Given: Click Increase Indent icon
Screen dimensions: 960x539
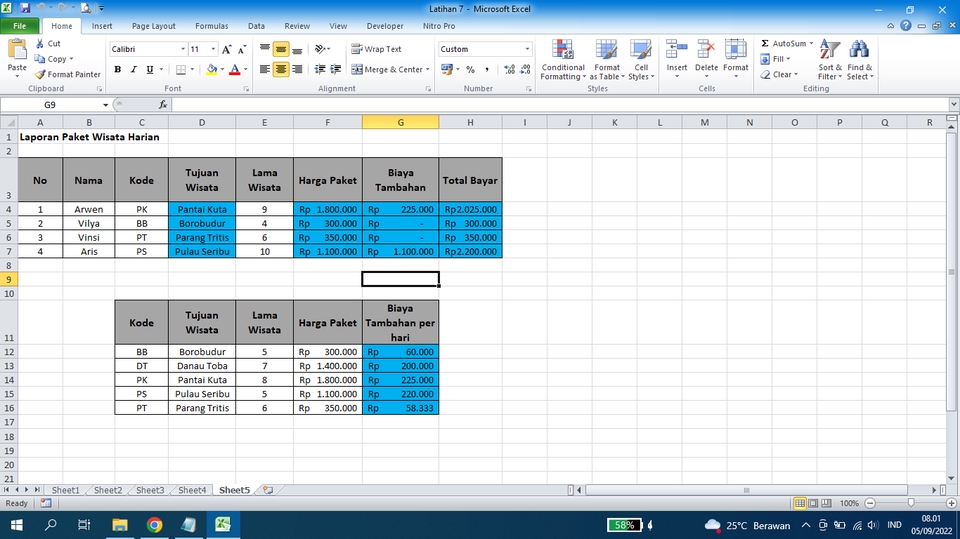Looking at the screenshot, I should tap(336, 69).
